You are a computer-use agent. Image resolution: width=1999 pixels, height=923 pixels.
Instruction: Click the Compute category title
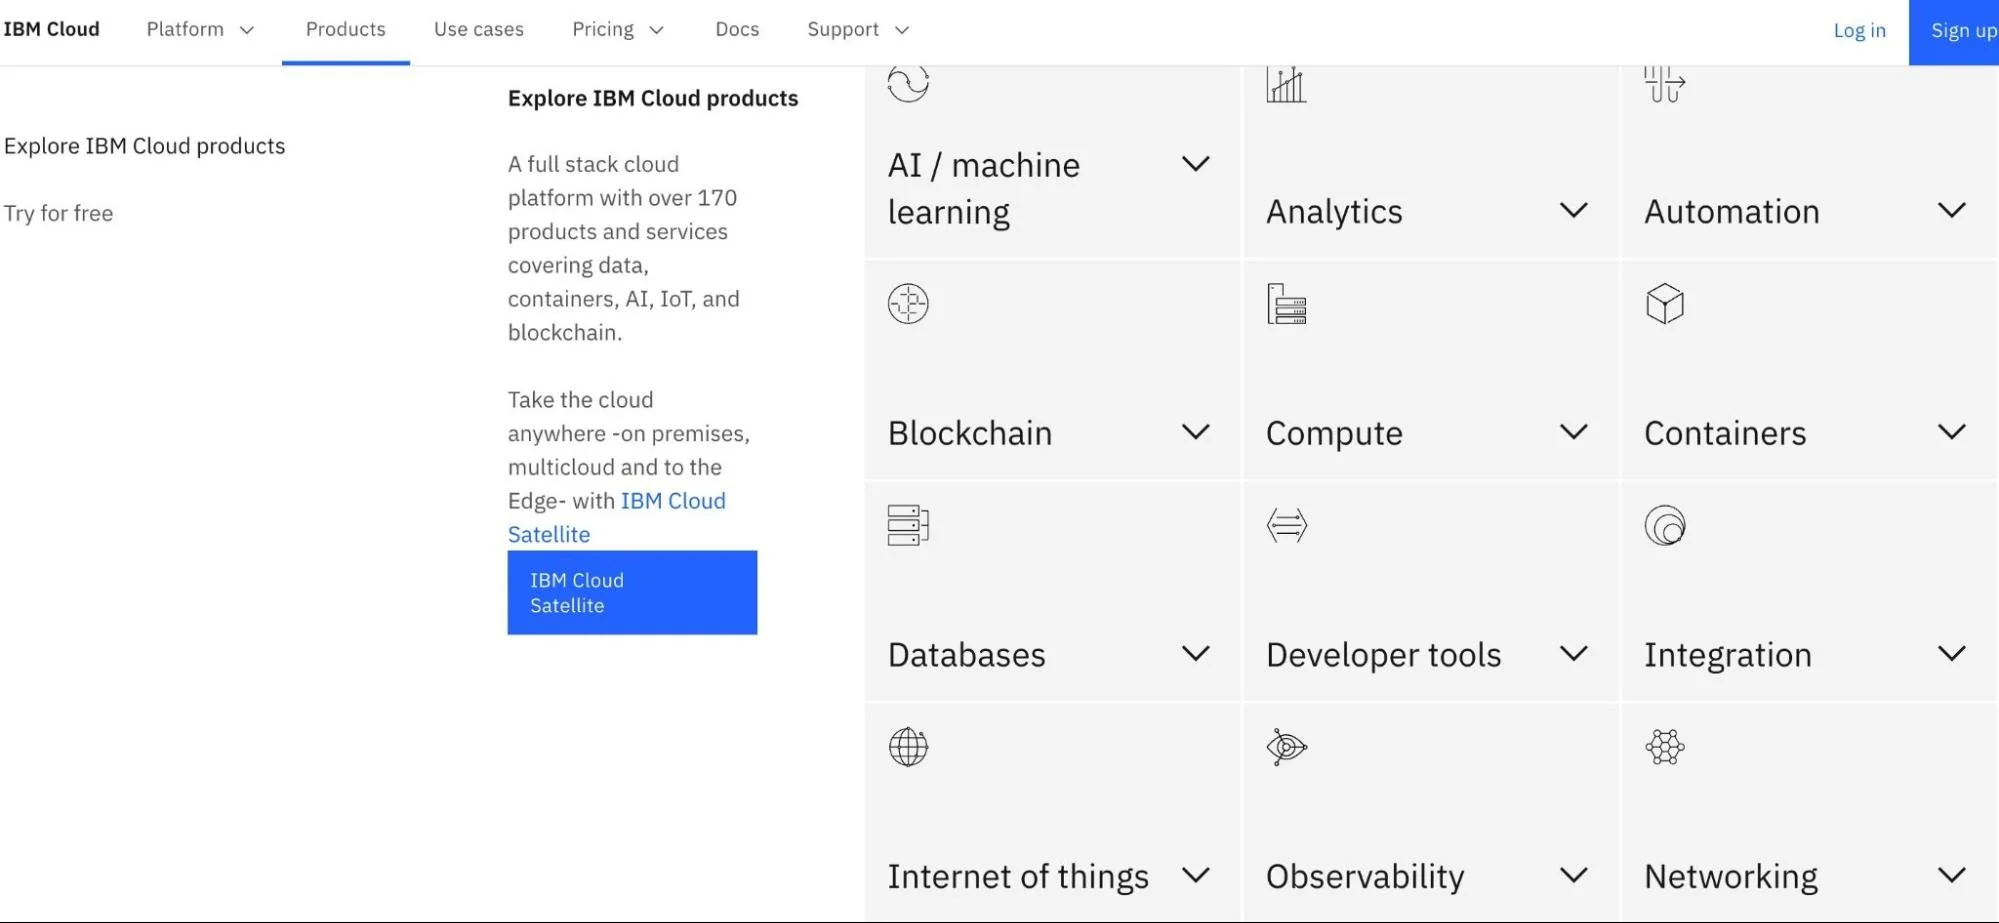pyautogui.click(x=1334, y=434)
